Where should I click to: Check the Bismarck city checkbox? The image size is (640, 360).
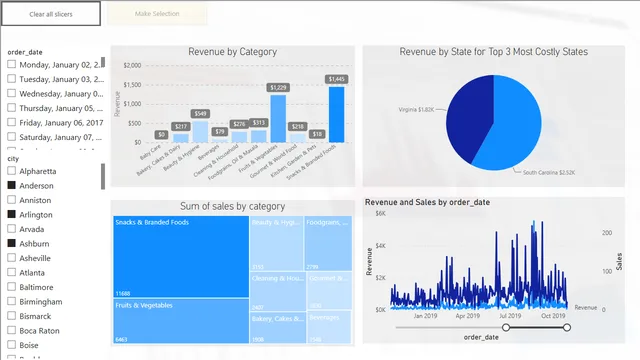point(11,316)
